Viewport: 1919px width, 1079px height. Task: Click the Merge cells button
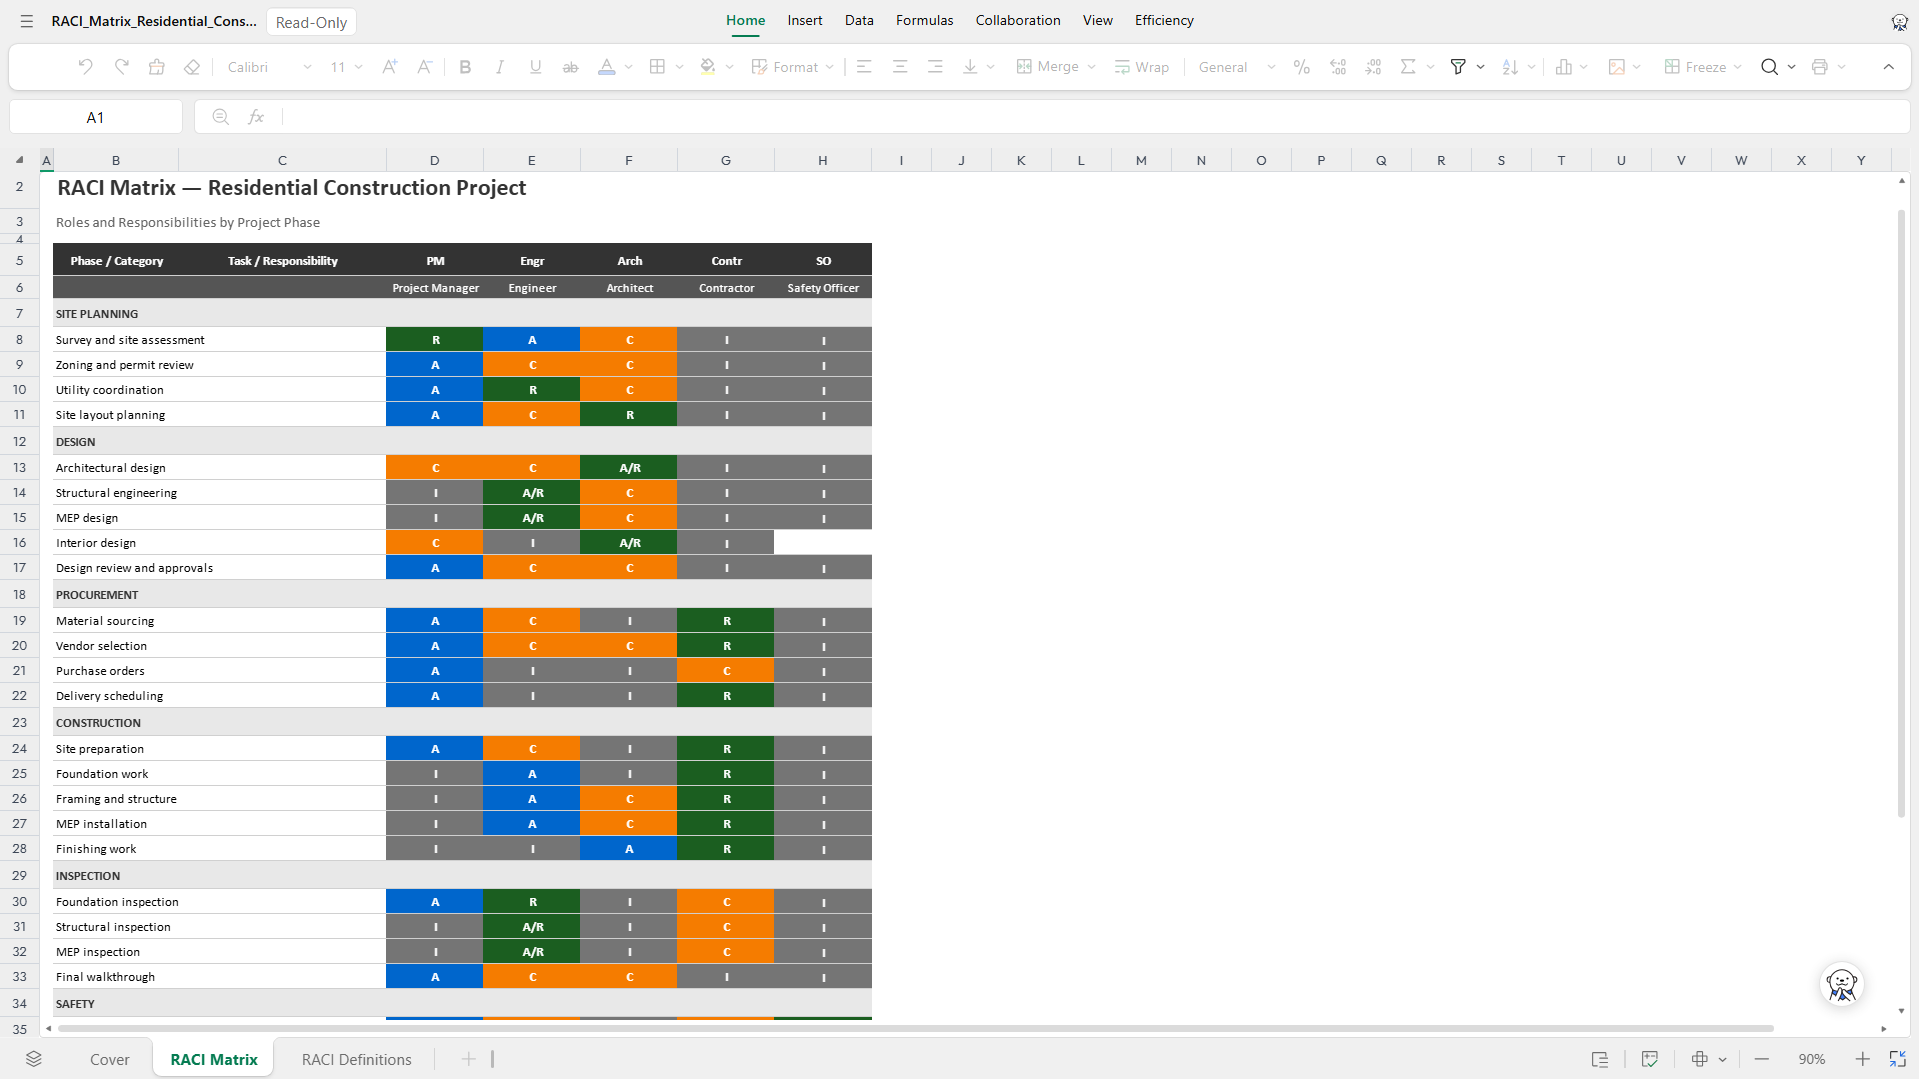coord(1048,67)
